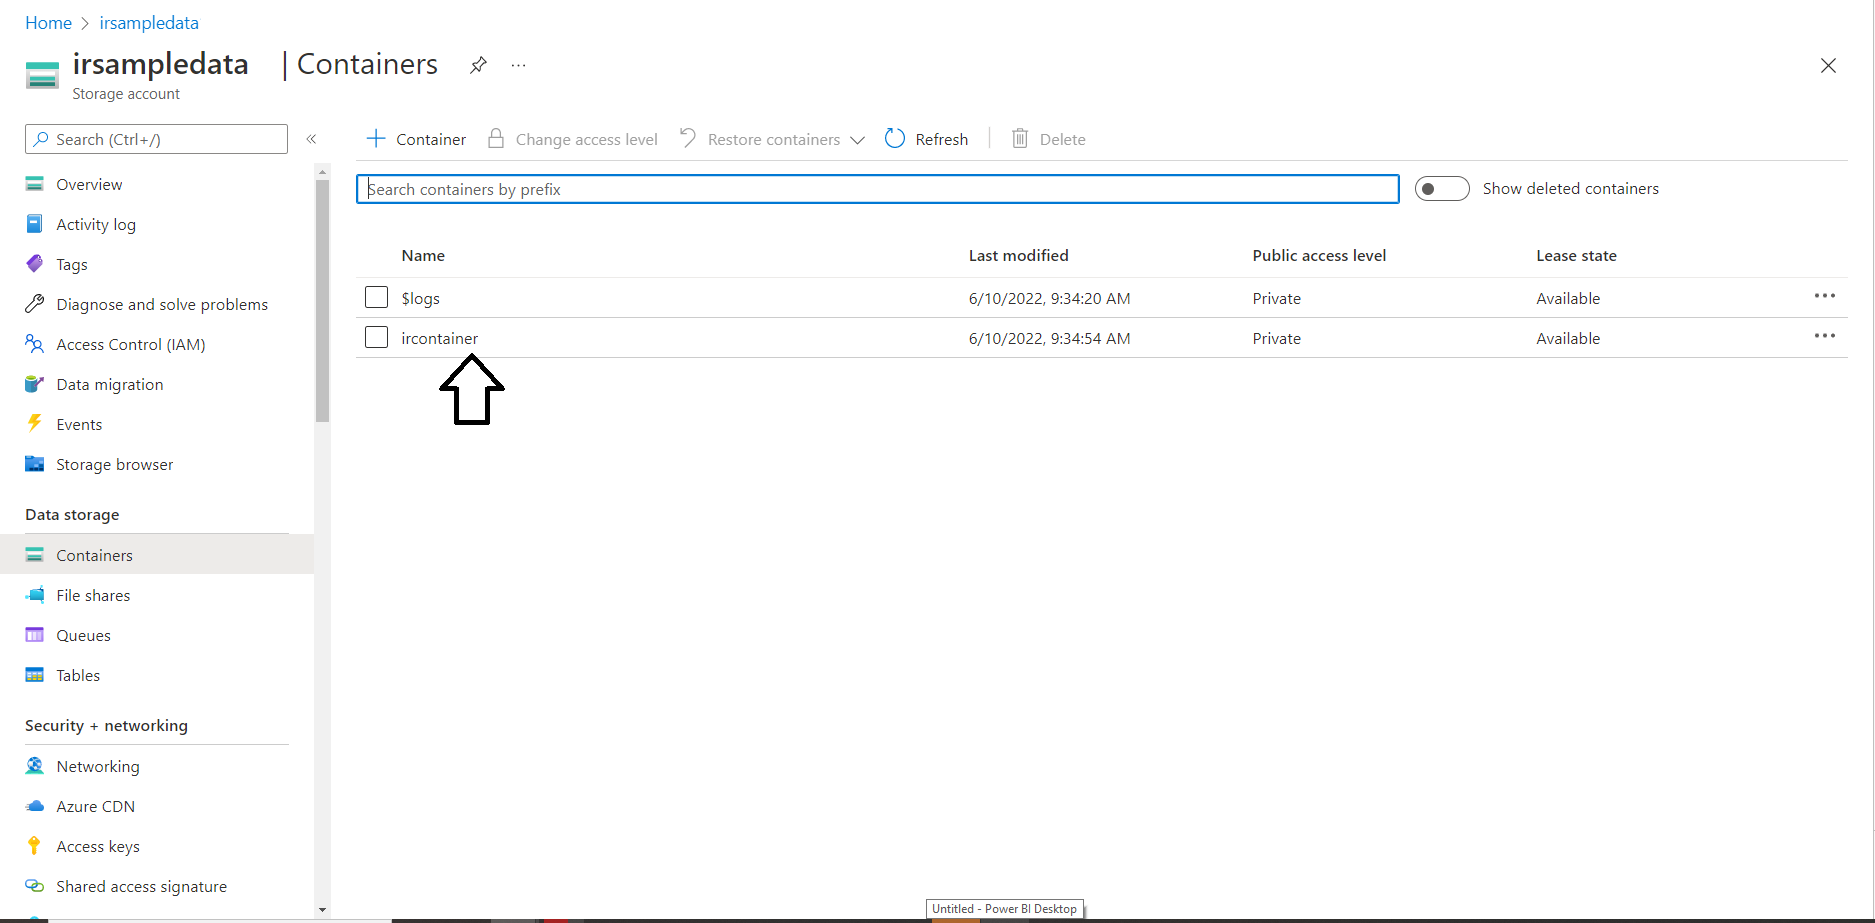Click the Overview icon in the sidebar
Viewport: 1875px width, 923px height.
[x=35, y=184]
